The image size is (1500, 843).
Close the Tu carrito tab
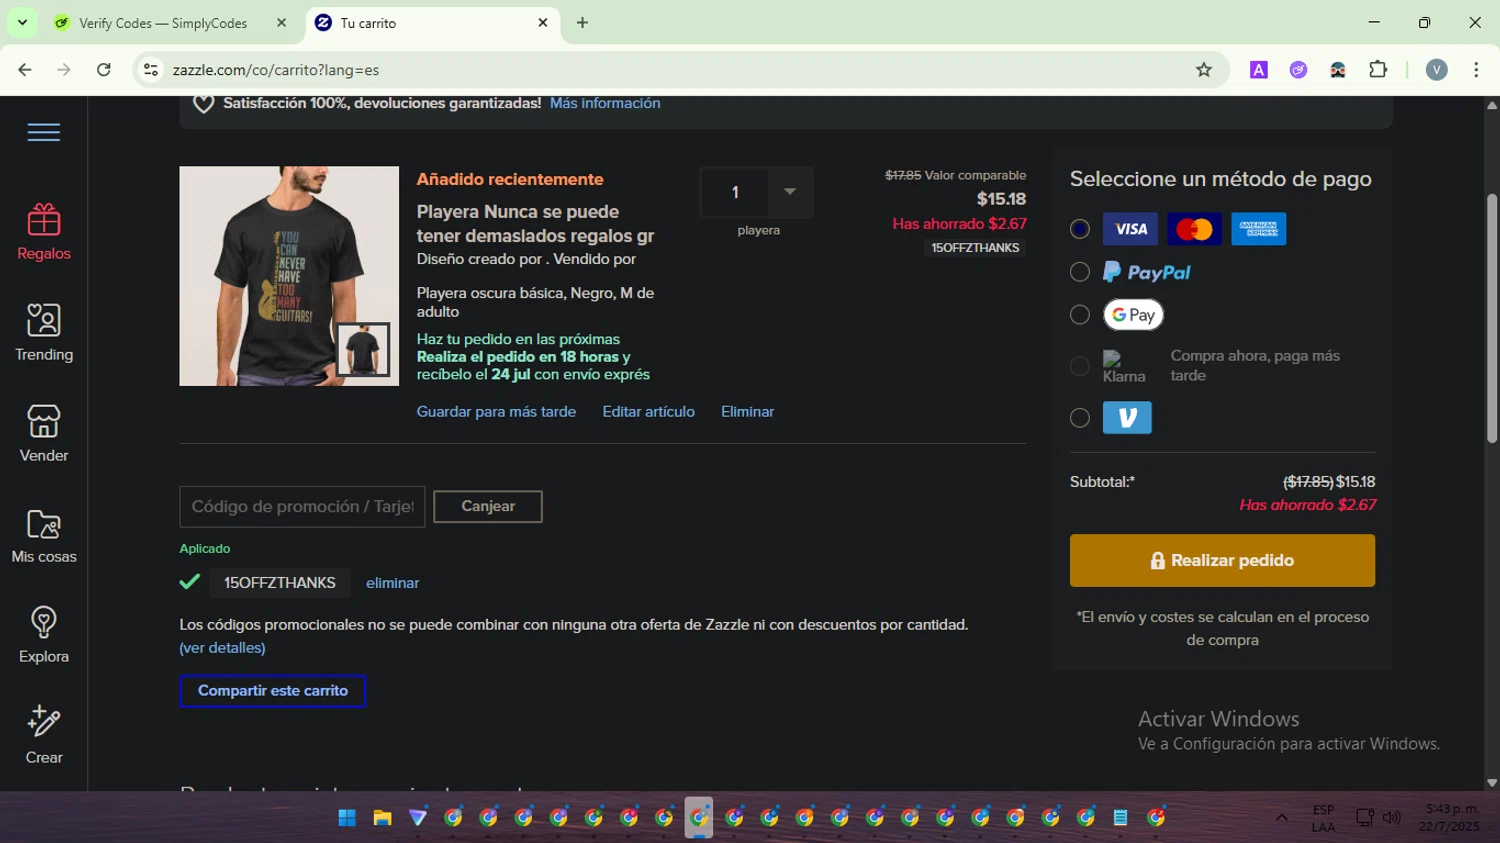(x=543, y=23)
